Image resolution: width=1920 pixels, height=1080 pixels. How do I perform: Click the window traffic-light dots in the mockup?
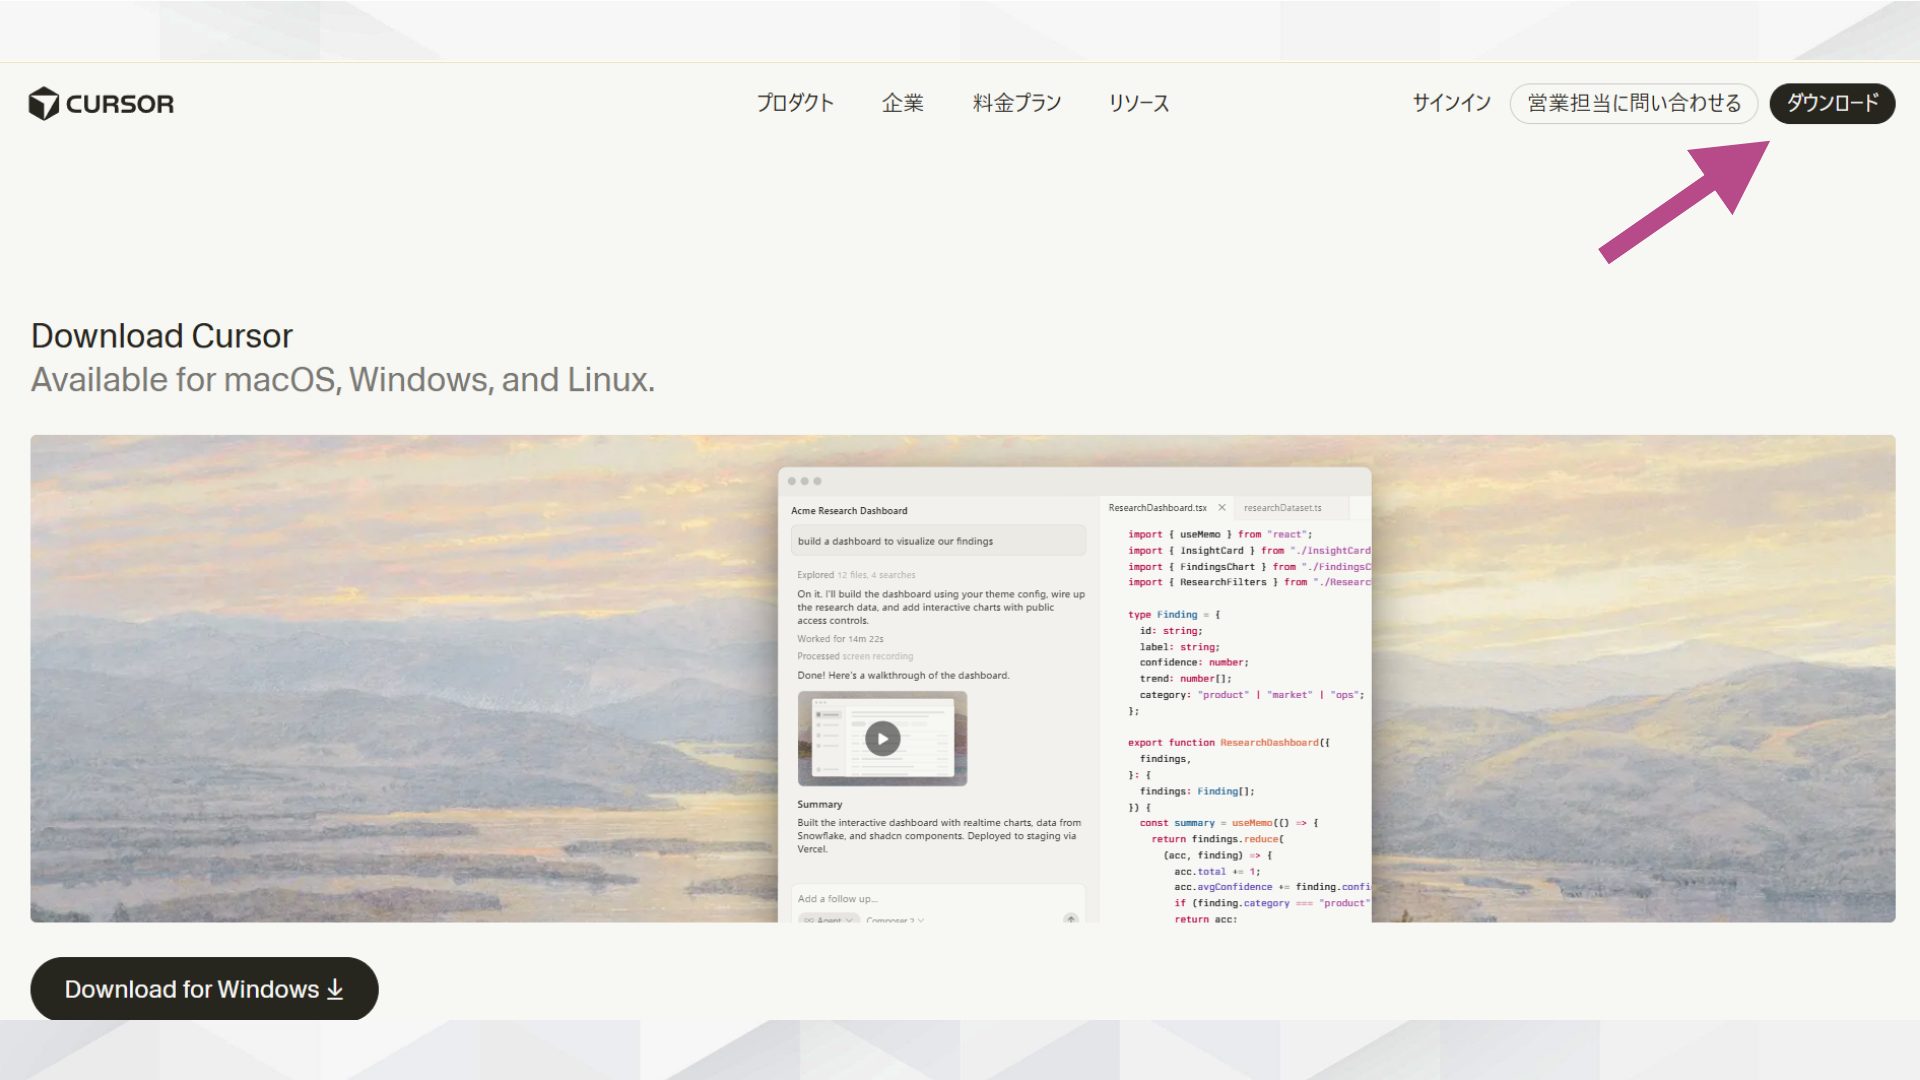click(x=804, y=482)
